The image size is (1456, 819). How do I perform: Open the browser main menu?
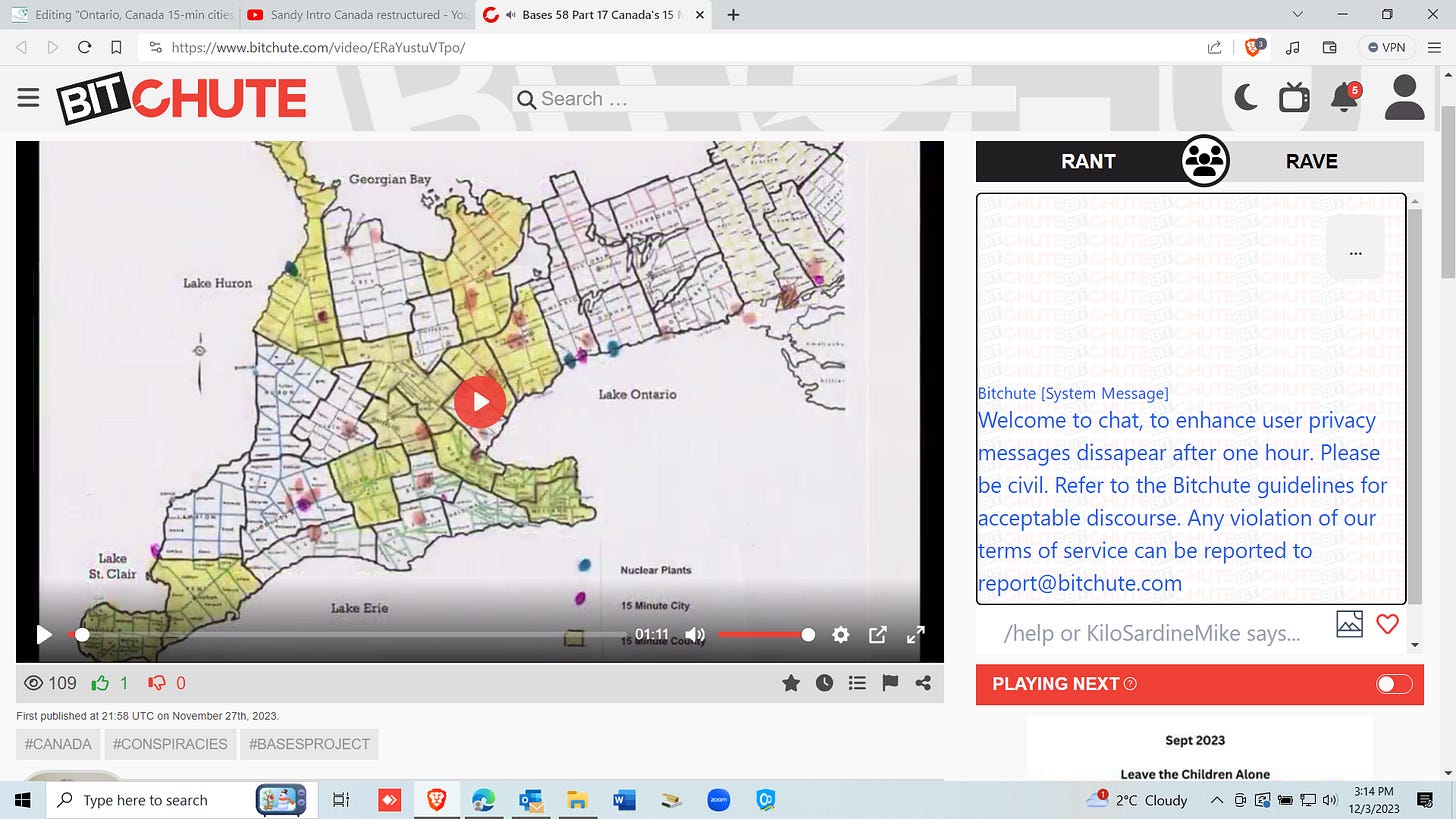(x=1436, y=47)
